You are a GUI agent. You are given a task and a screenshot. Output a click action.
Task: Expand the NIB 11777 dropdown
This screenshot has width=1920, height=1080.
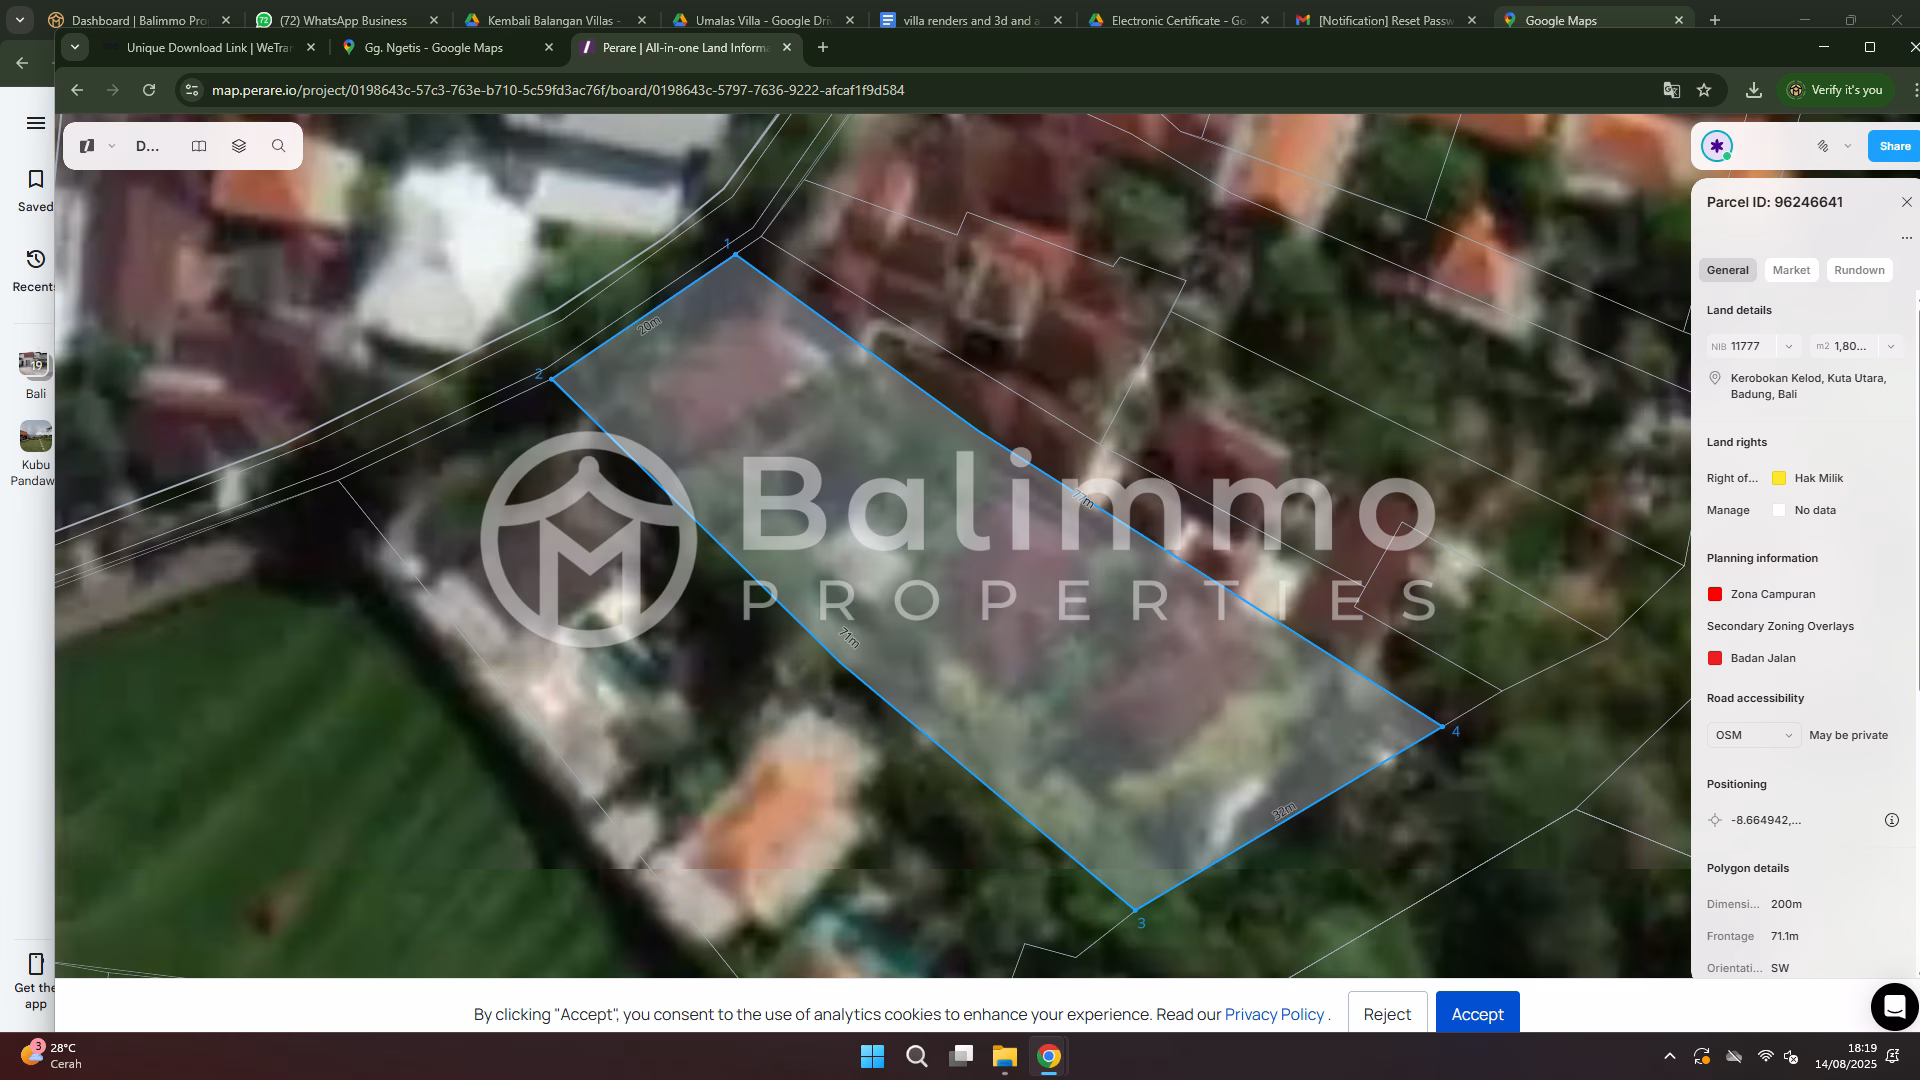[1788, 346]
